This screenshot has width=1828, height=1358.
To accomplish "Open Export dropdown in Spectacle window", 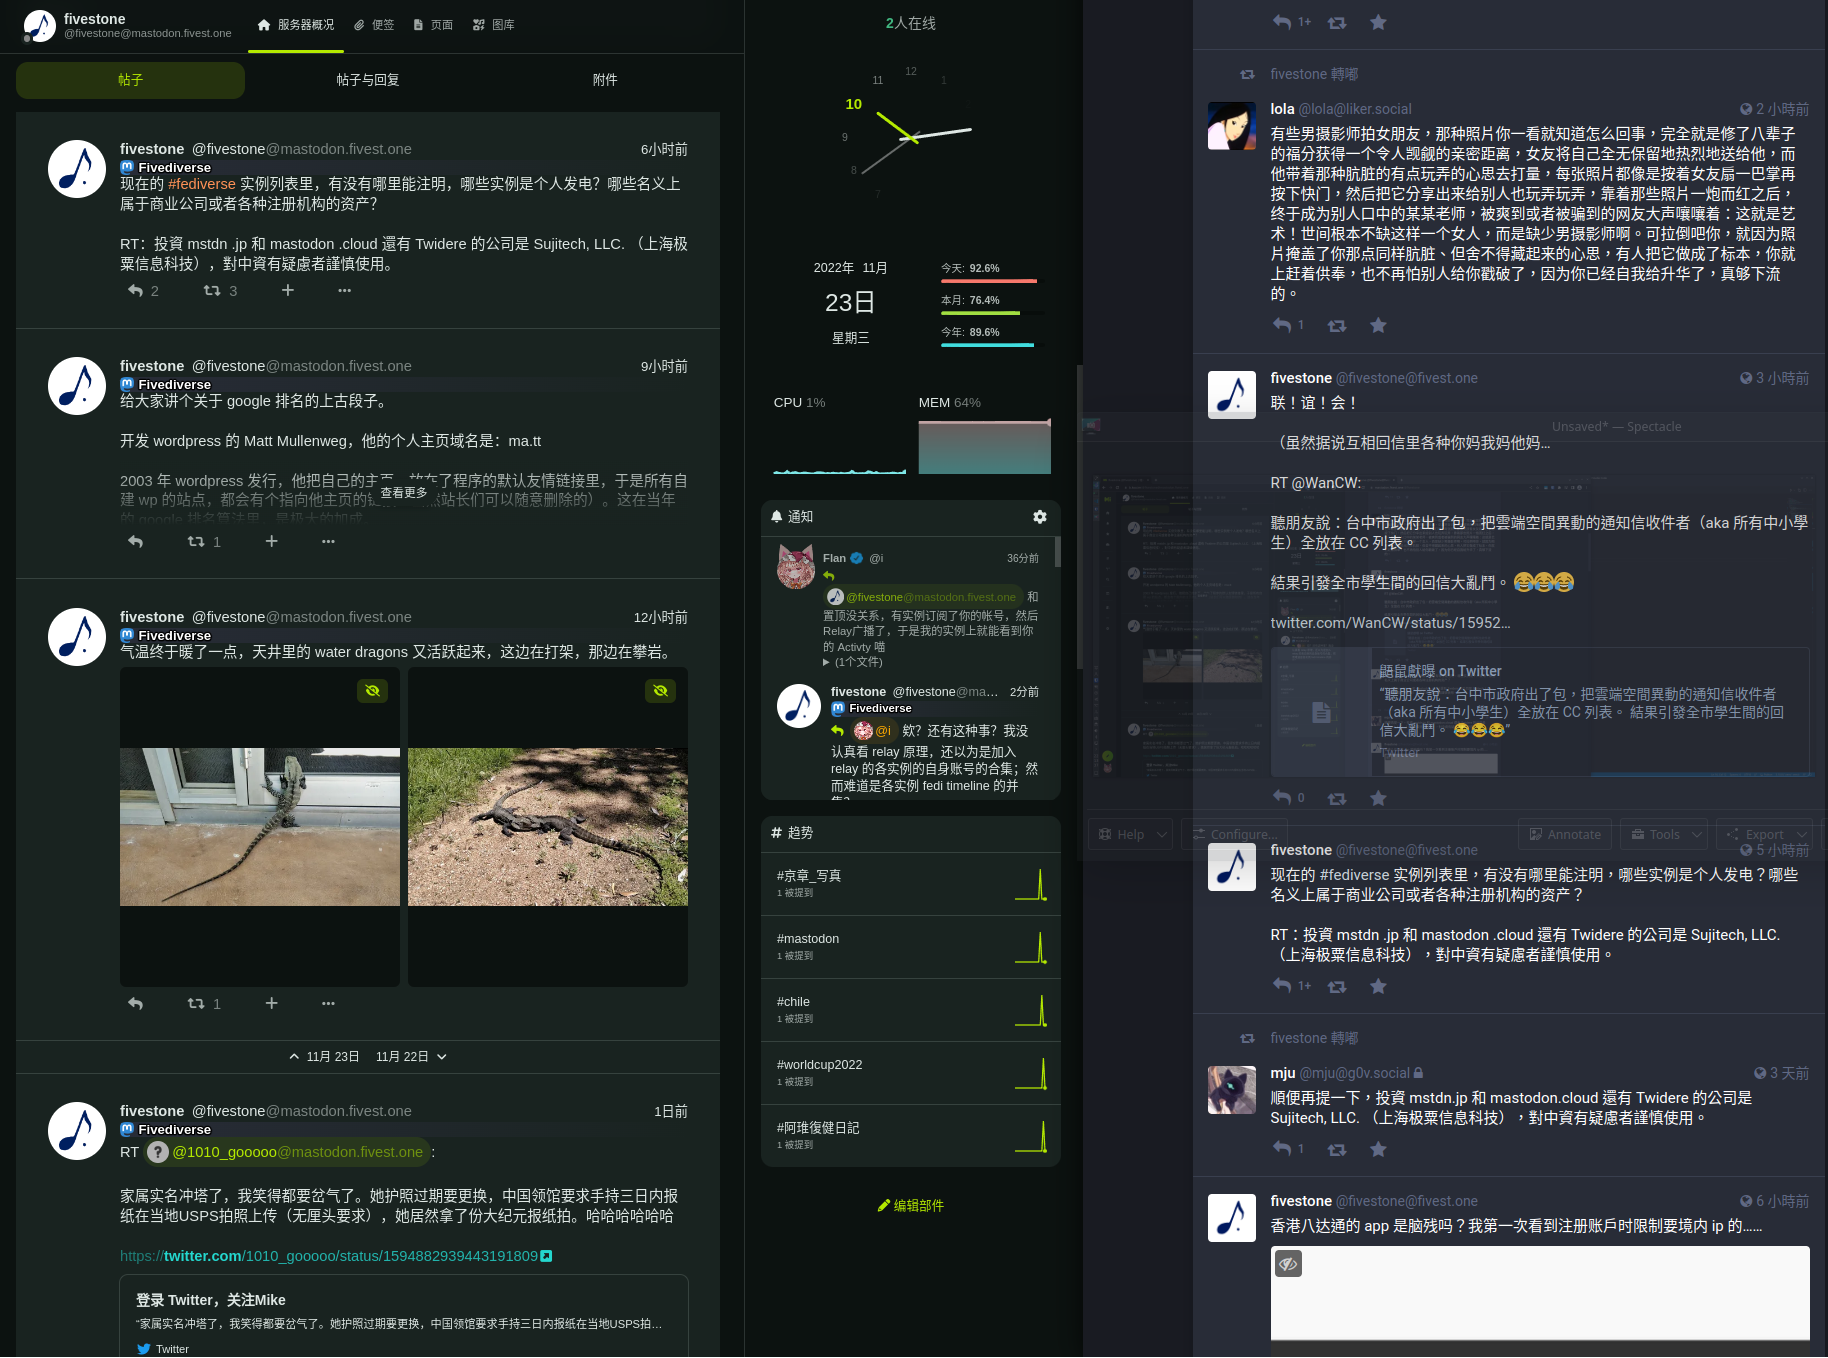I will tap(1765, 834).
